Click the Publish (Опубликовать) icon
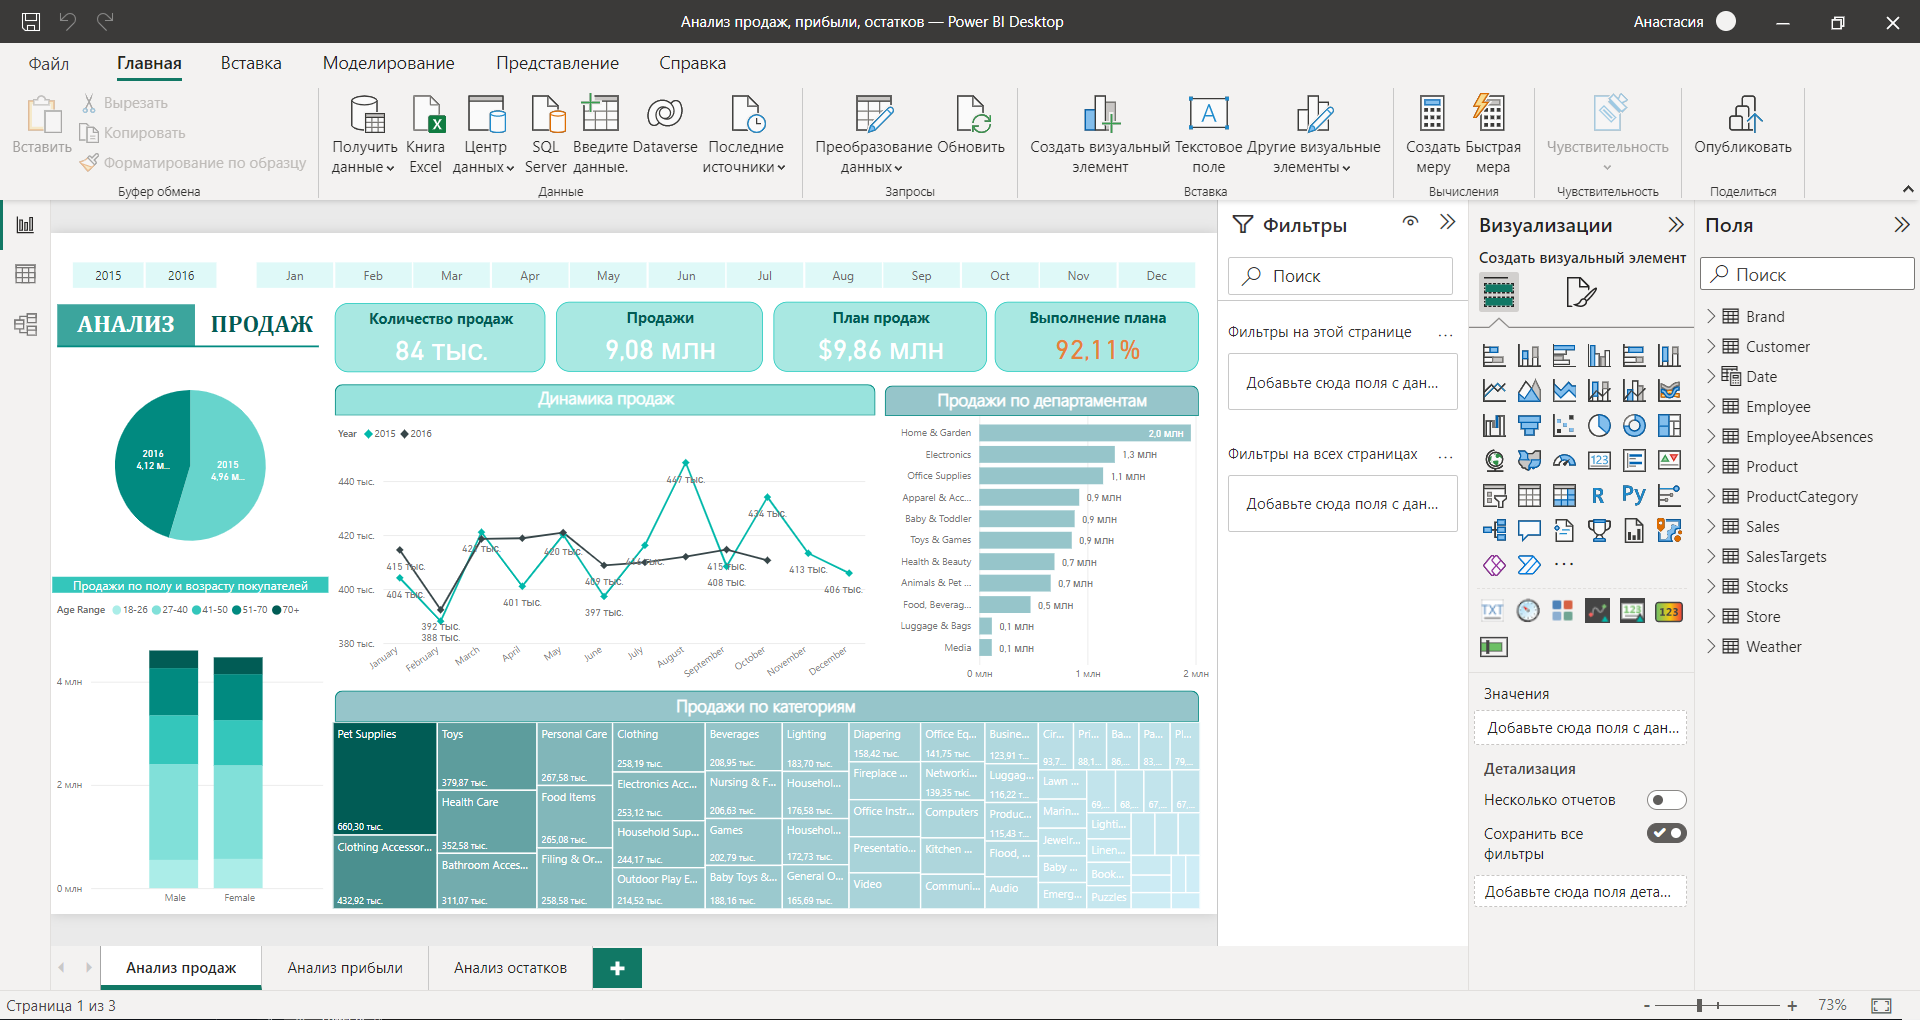Viewport: 1920px width, 1020px height. [1743, 126]
